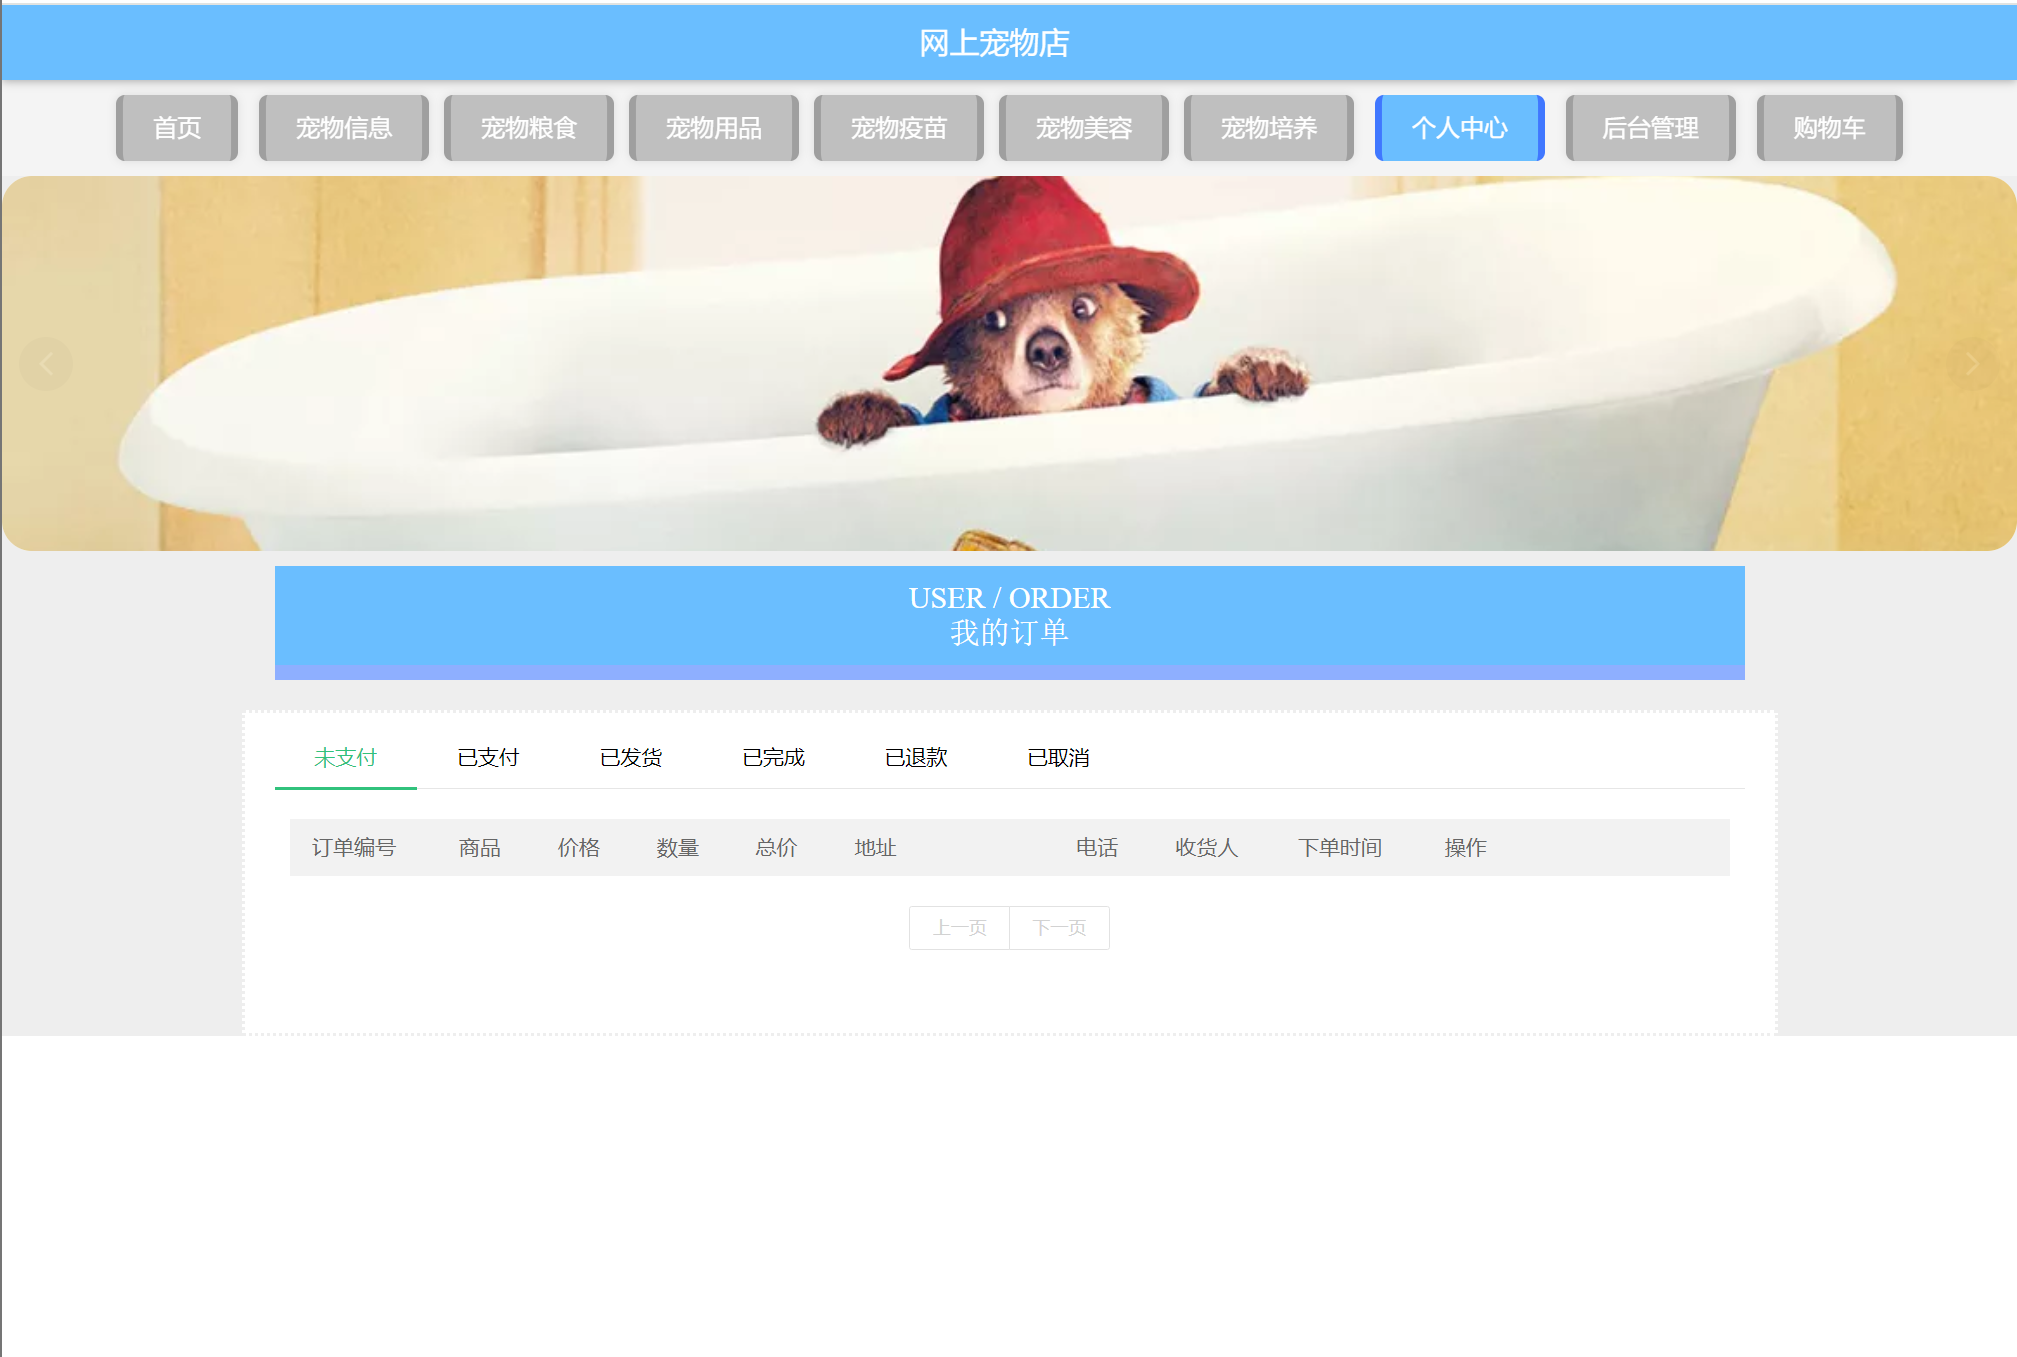Open 宠物美容 page

[1084, 128]
